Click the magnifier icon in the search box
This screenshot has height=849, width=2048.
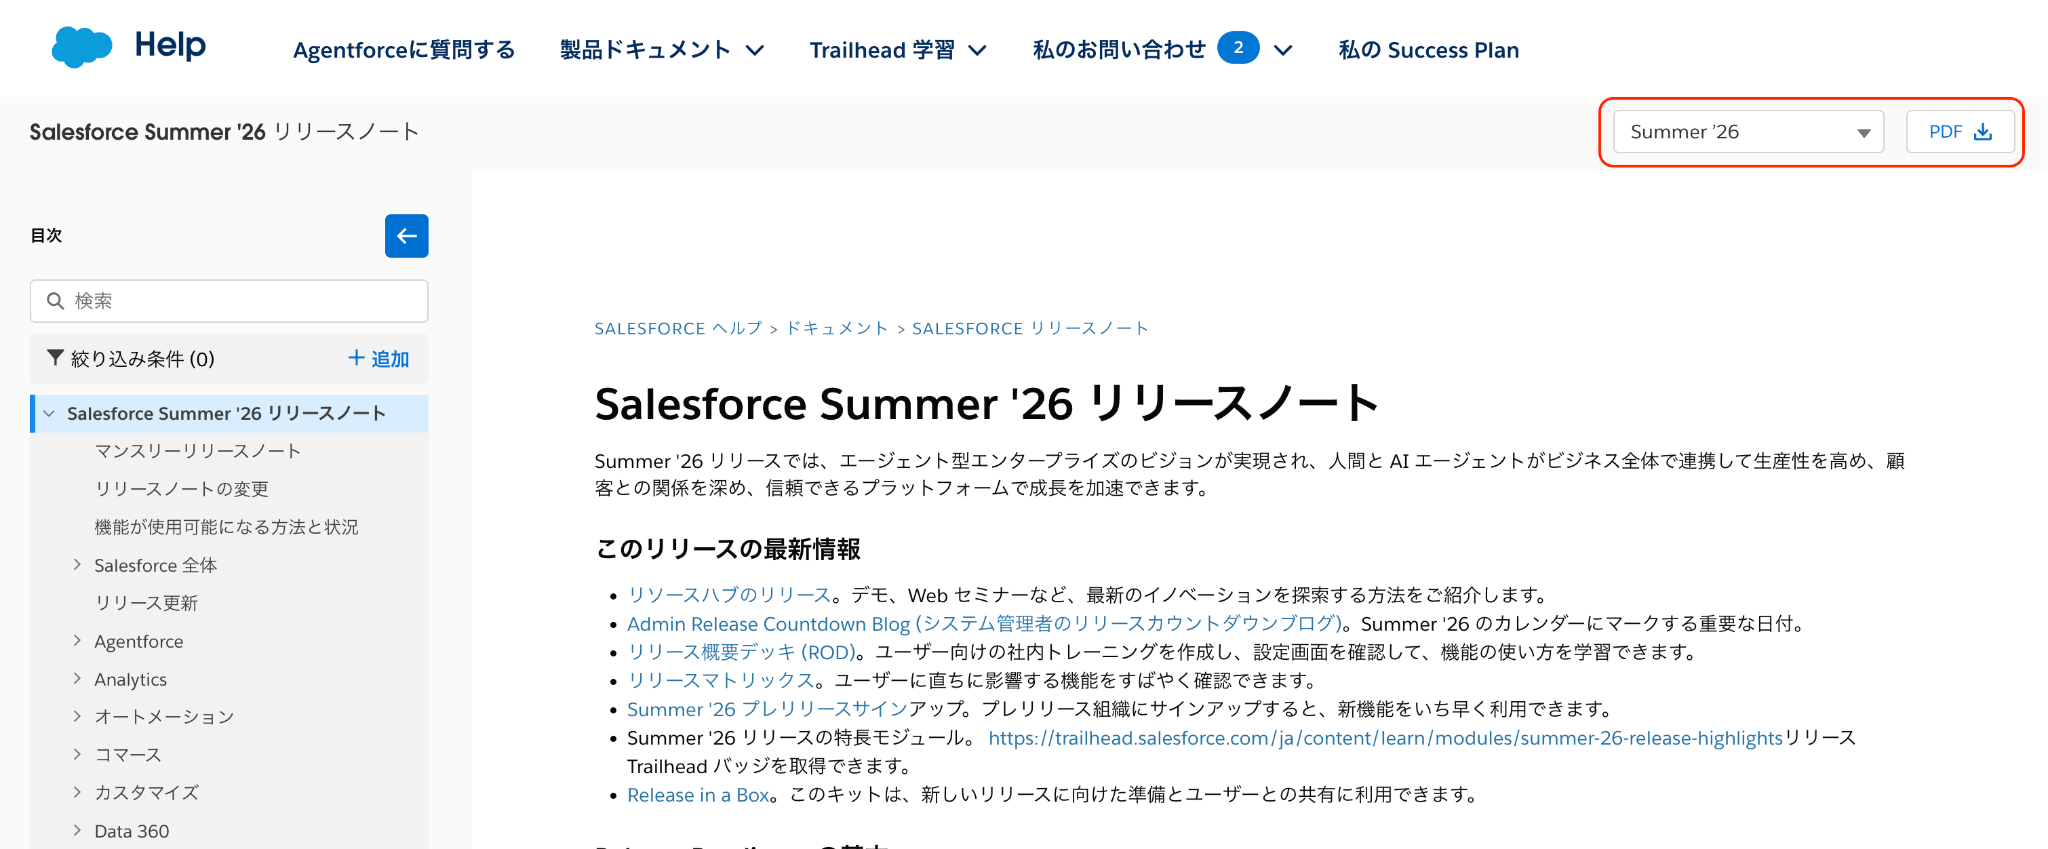56,301
